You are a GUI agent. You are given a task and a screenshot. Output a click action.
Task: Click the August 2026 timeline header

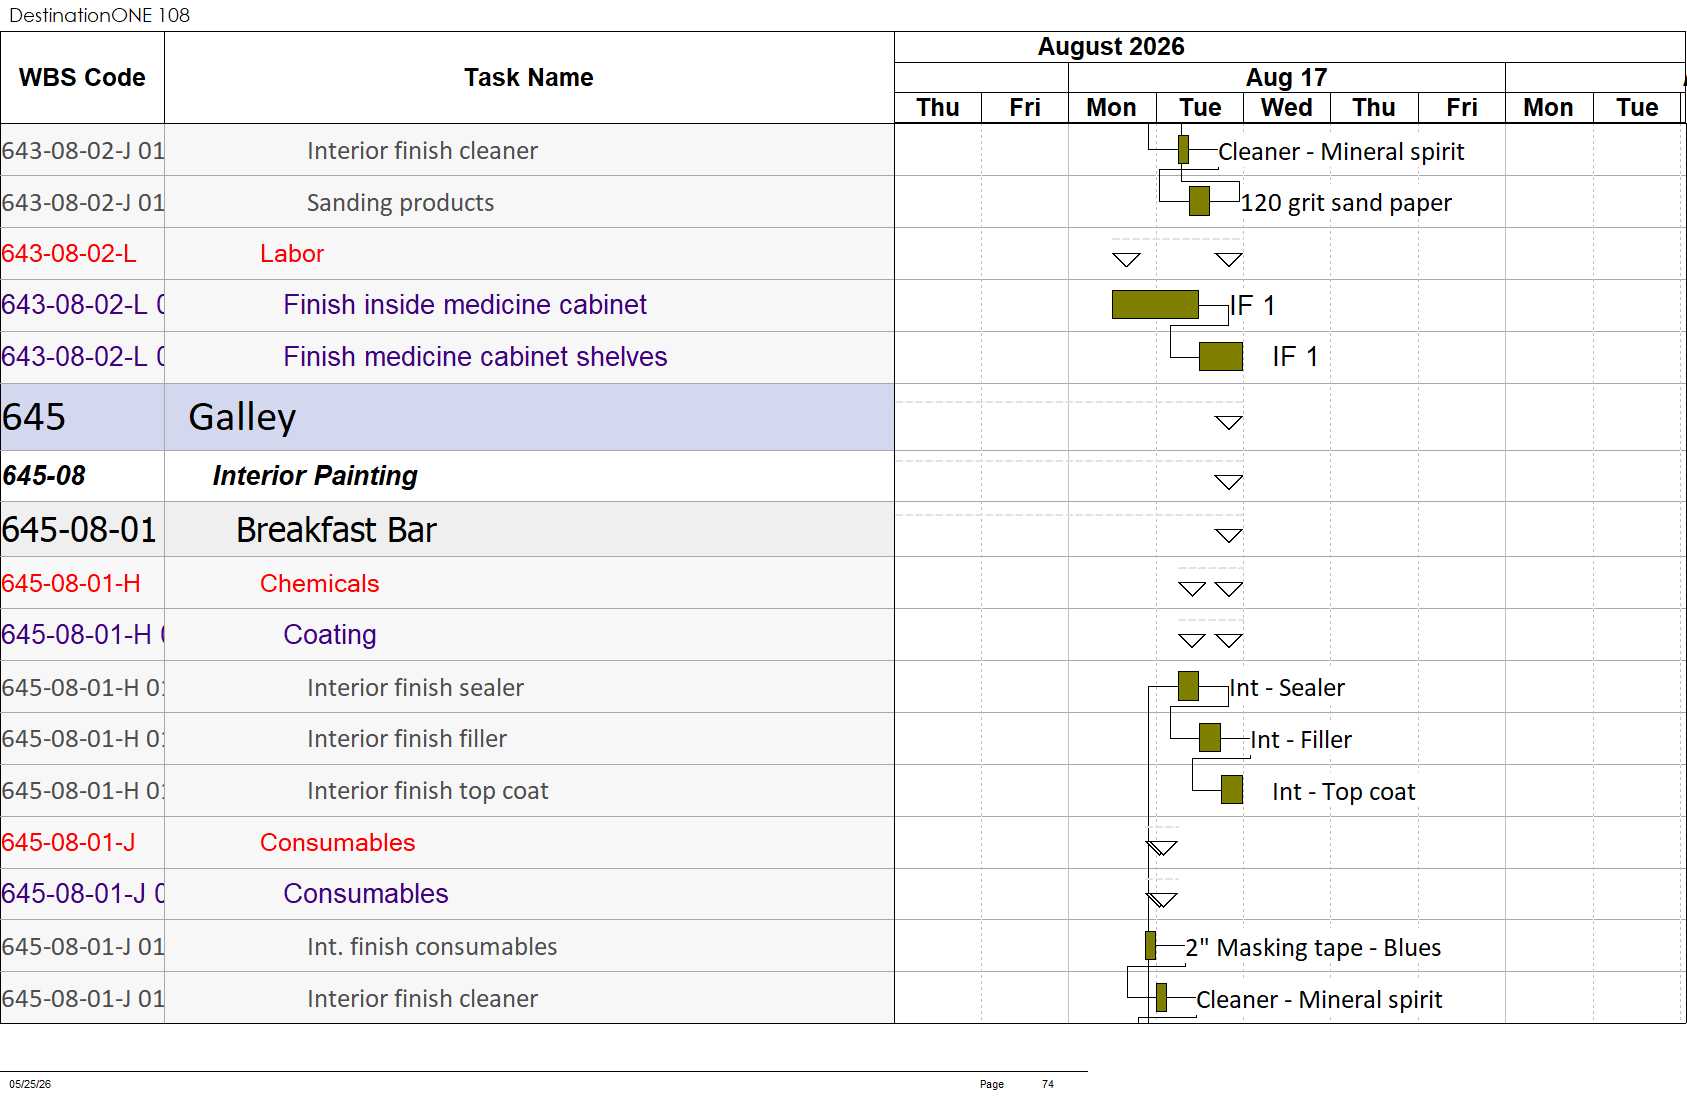coord(1110,47)
